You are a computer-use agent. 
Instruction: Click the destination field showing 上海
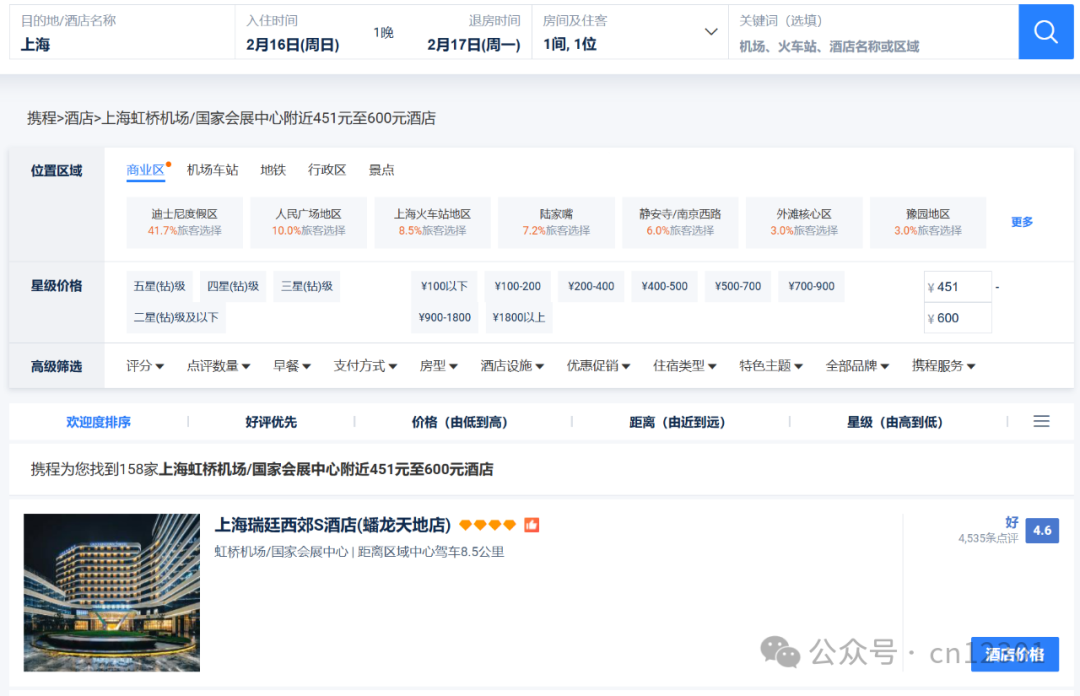tap(122, 32)
